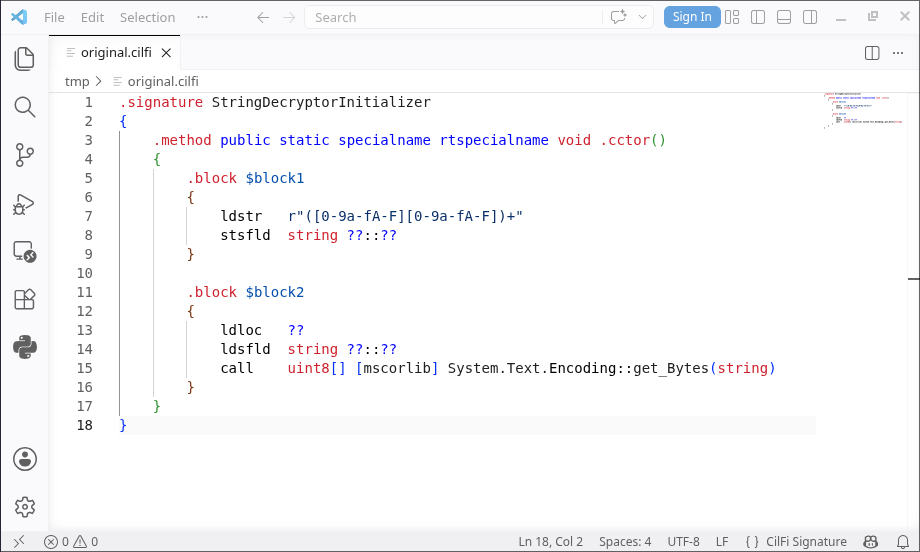Open remote window indicator in status bar
The width and height of the screenshot is (920, 552).
click(19, 541)
